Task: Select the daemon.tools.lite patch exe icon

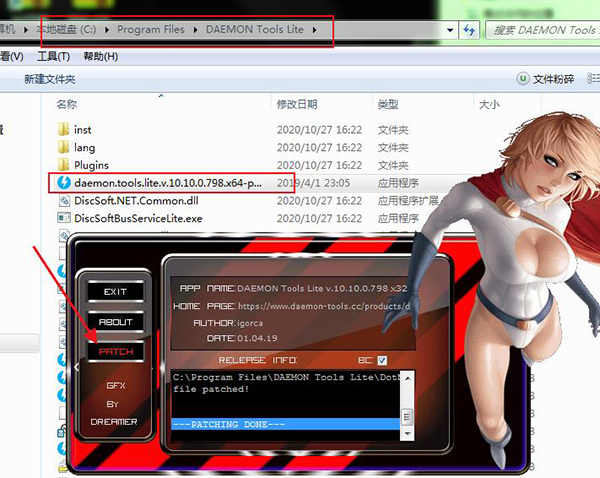Action: (64, 183)
